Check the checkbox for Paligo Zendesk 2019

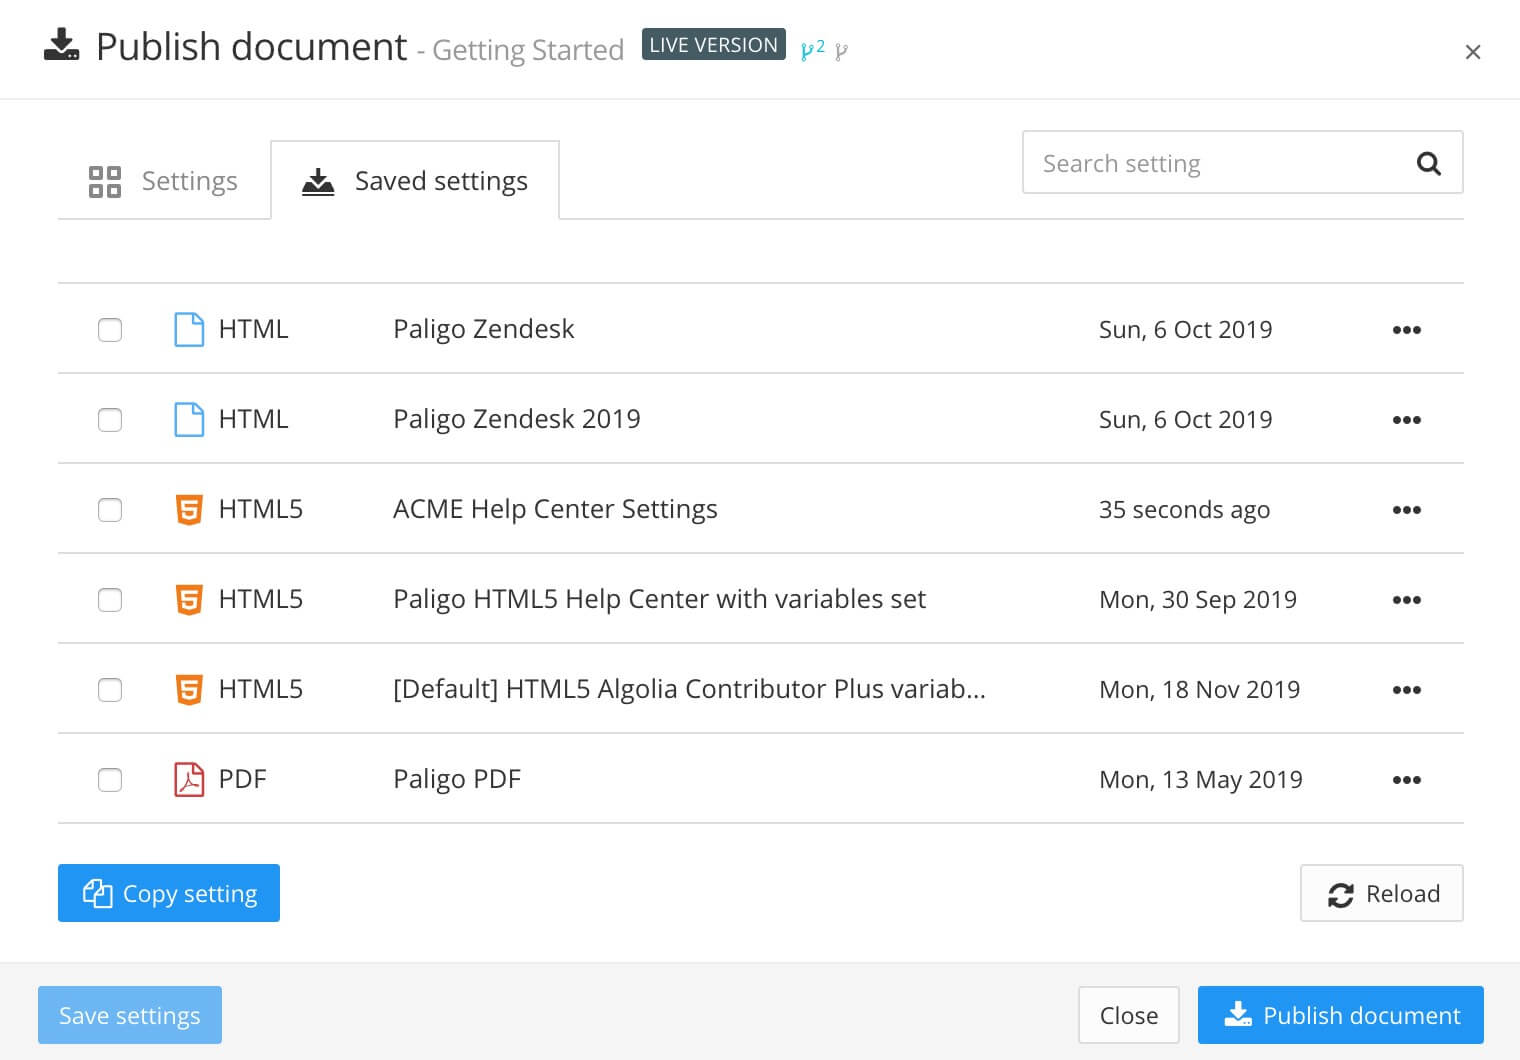coord(110,419)
